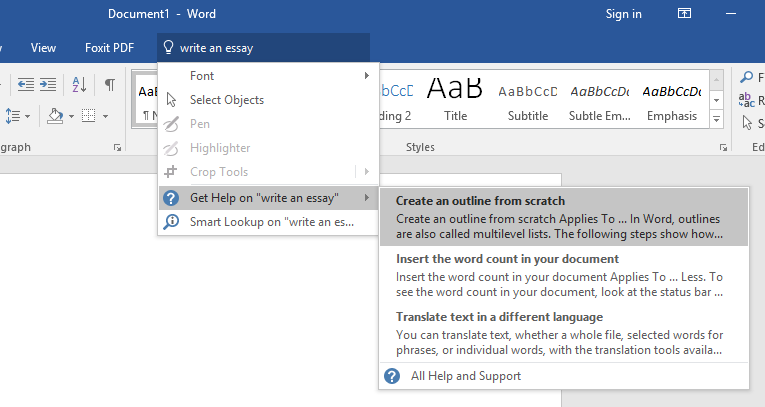Click the Highlighter tool icon

click(171, 148)
